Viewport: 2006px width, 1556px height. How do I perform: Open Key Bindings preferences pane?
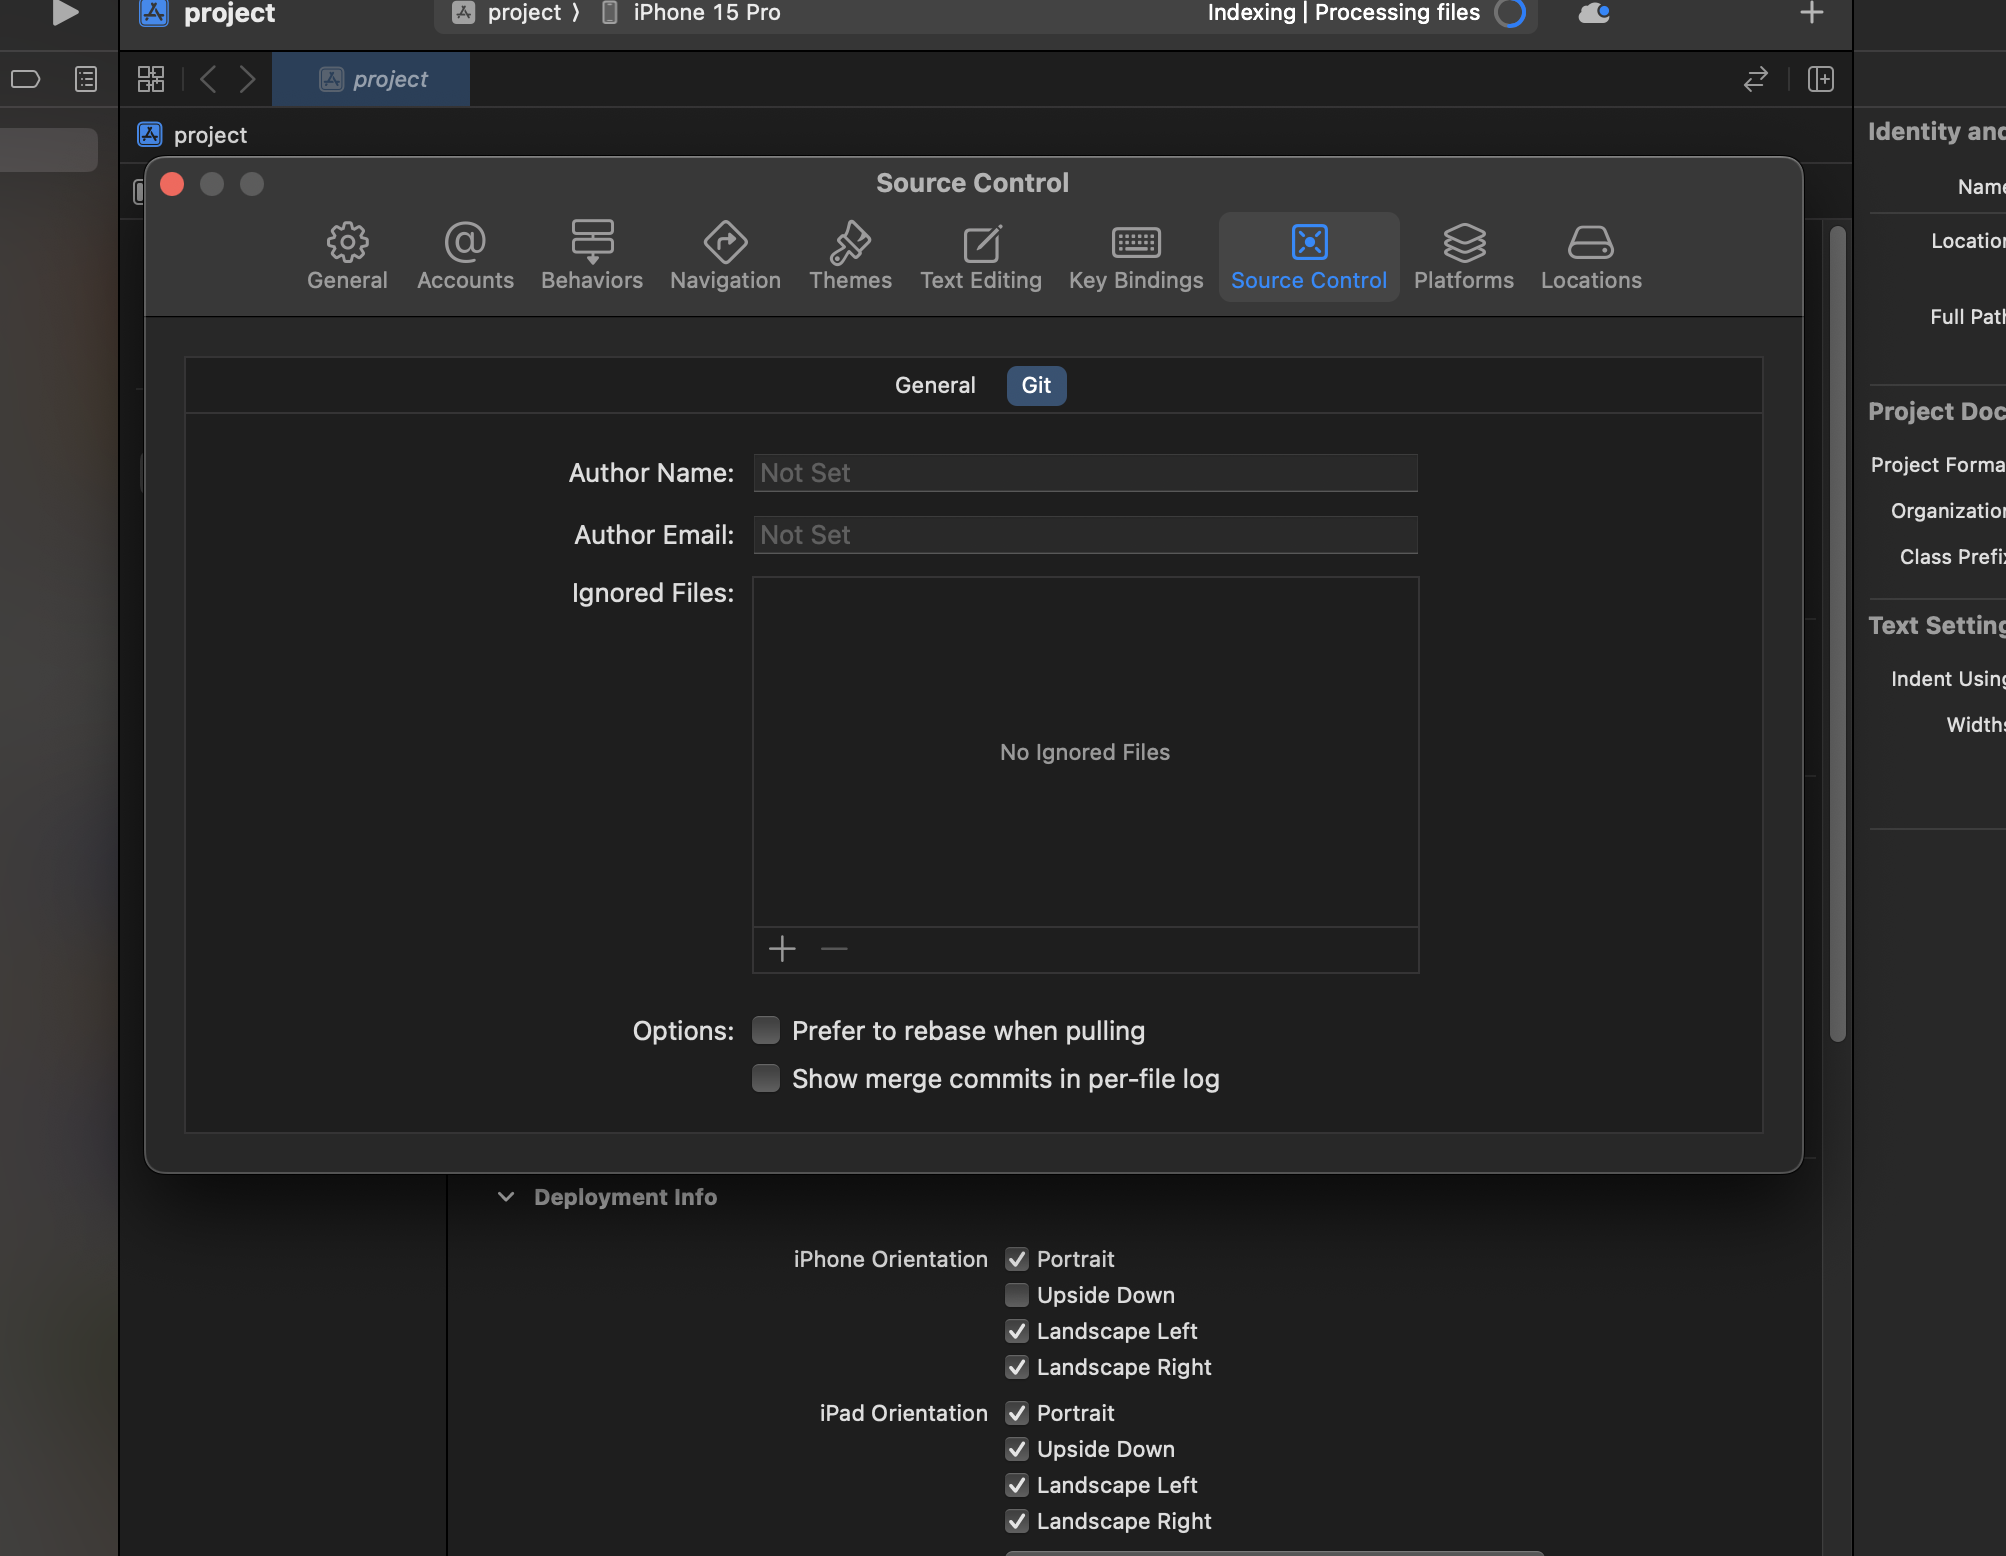pyautogui.click(x=1136, y=256)
